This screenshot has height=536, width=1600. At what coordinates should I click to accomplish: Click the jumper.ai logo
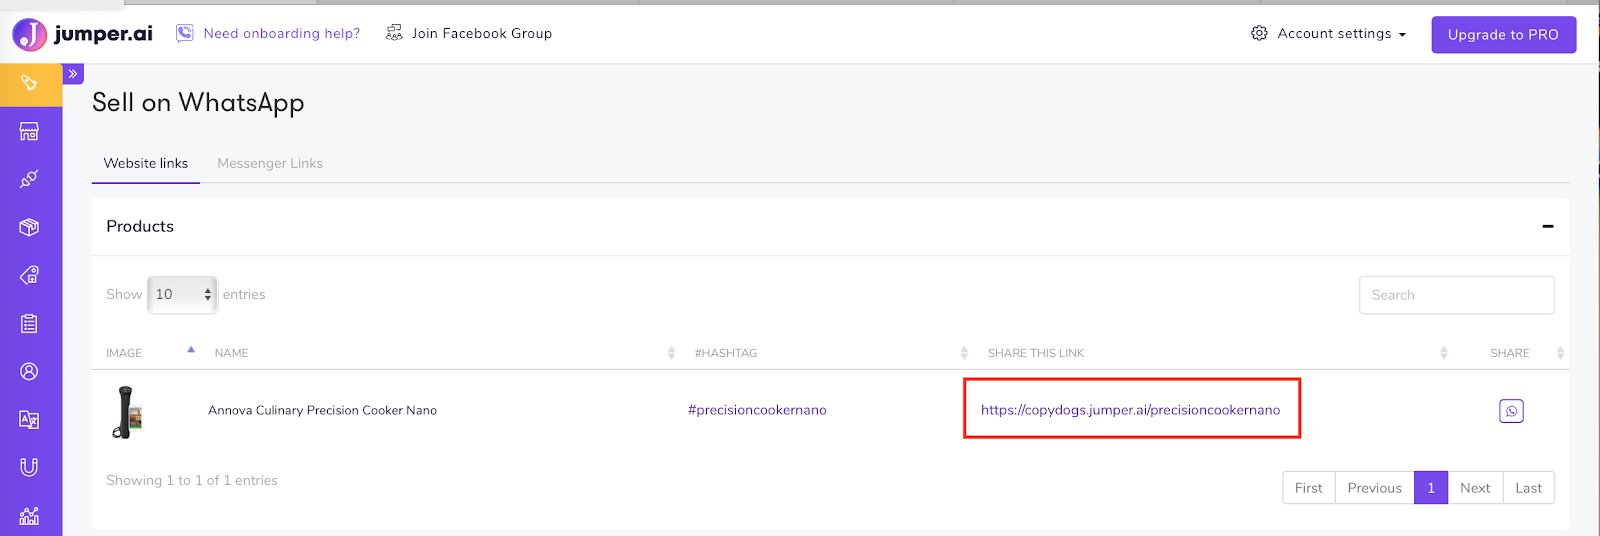[x=82, y=34]
